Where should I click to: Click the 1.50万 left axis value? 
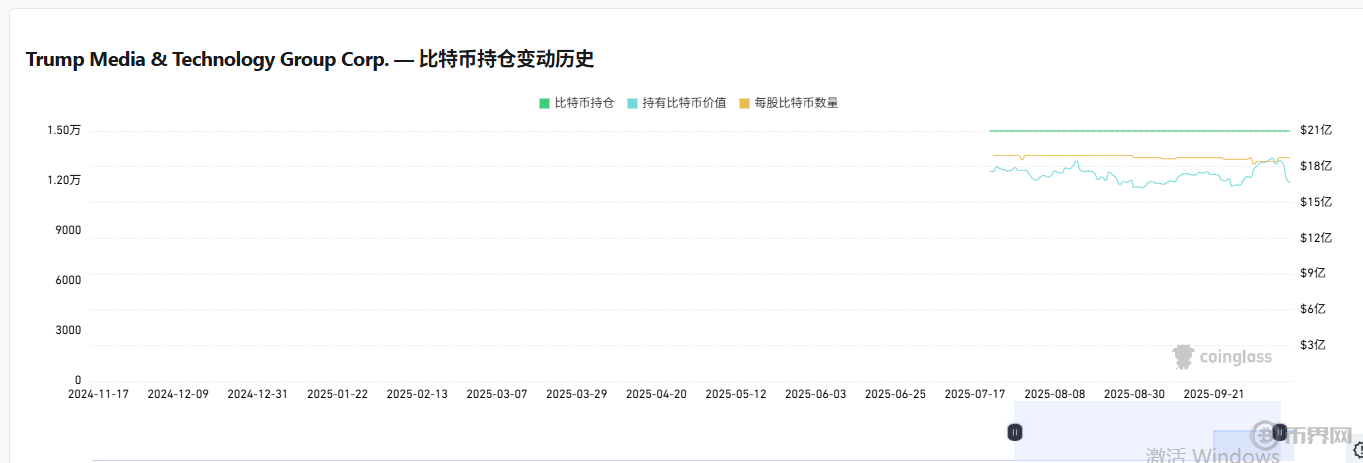pos(64,130)
